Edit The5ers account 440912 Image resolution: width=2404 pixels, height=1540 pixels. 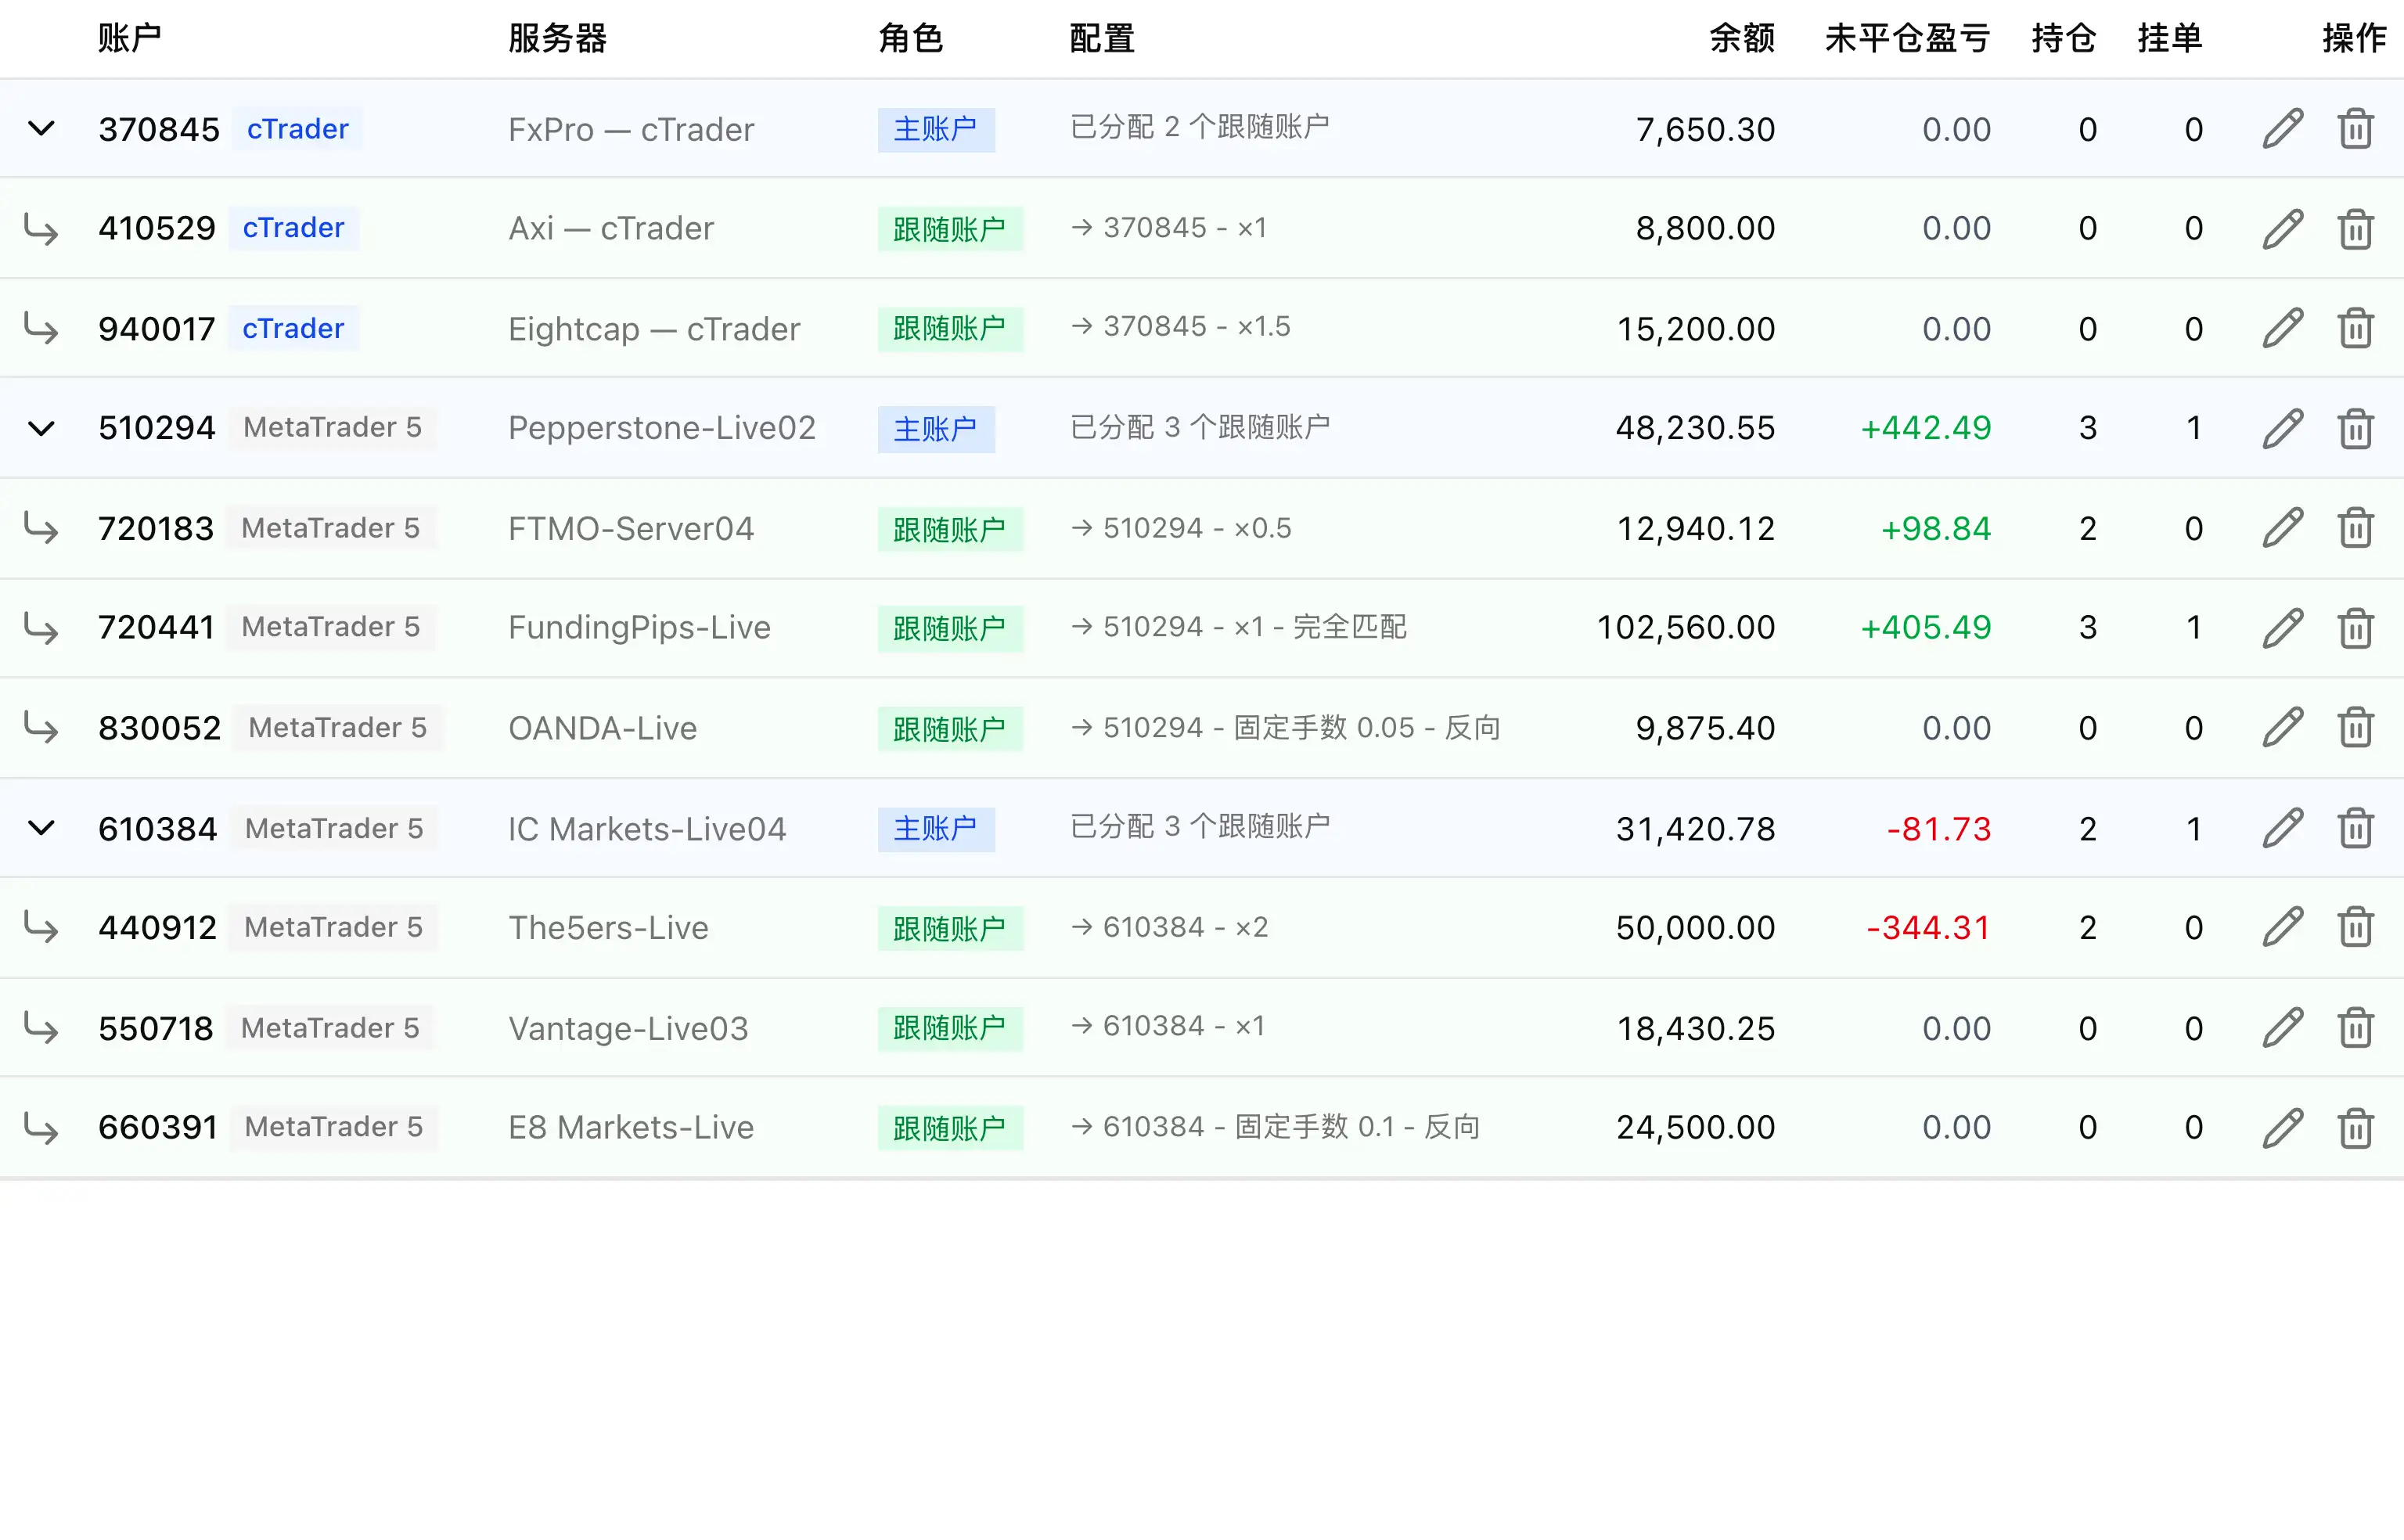2283,927
